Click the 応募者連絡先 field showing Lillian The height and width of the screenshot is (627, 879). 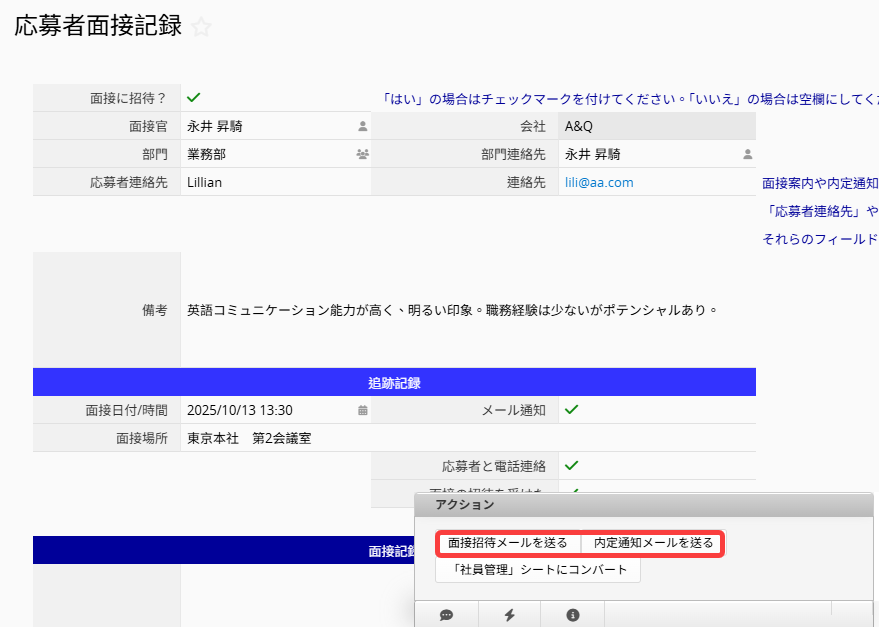point(275,183)
